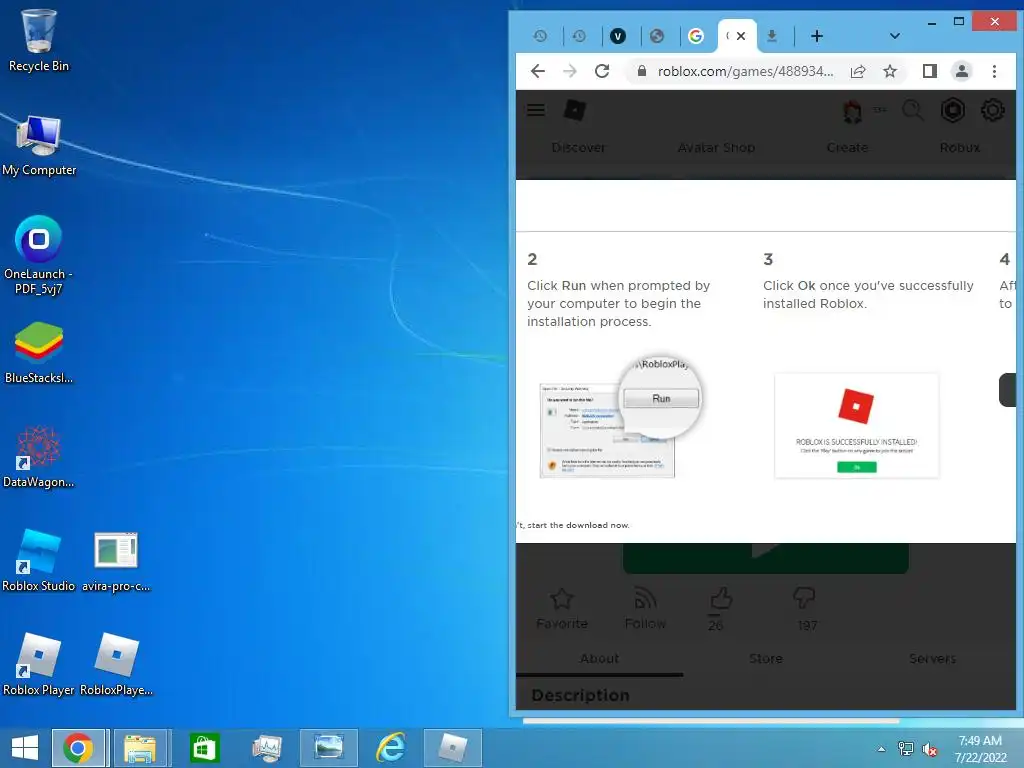Open the Windows Store taskbar icon
Screen dimensions: 1024x768
click(x=204, y=748)
